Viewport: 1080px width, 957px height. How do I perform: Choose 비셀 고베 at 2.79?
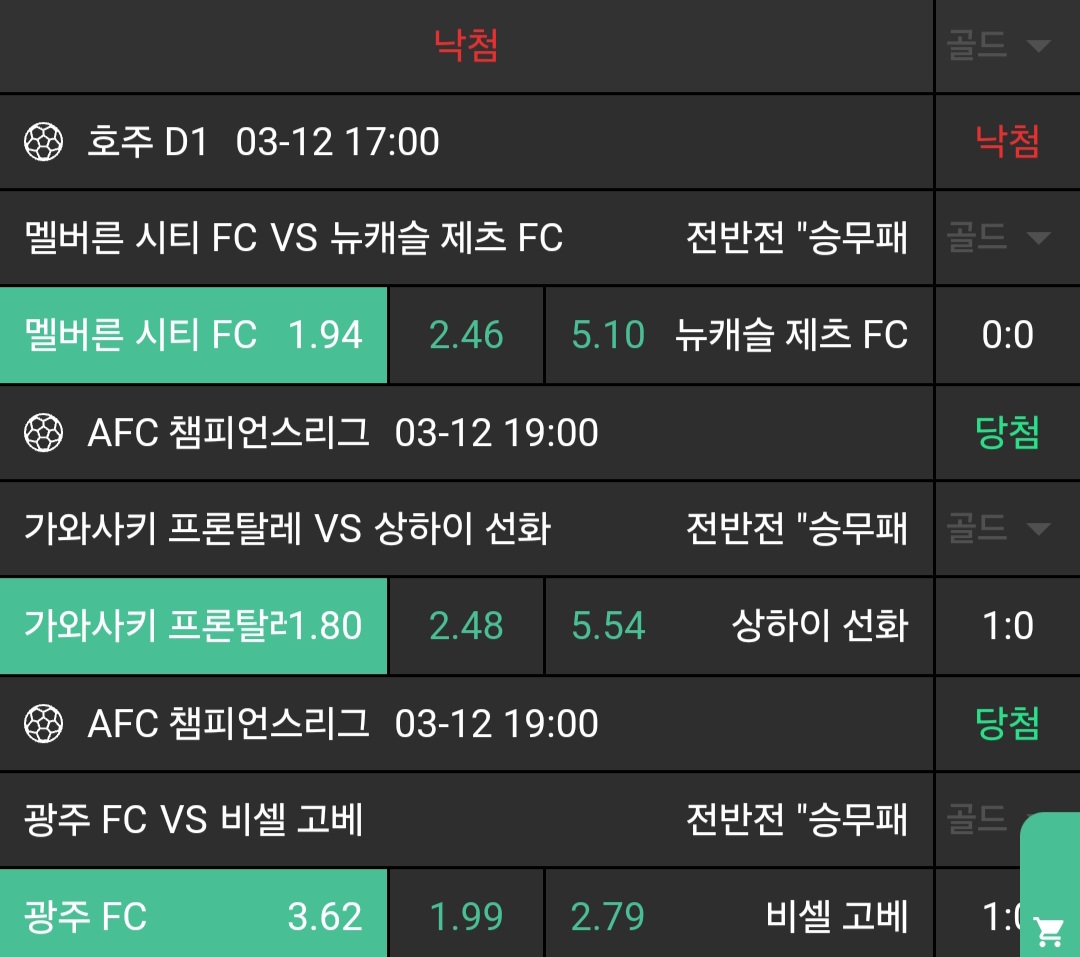739,916
